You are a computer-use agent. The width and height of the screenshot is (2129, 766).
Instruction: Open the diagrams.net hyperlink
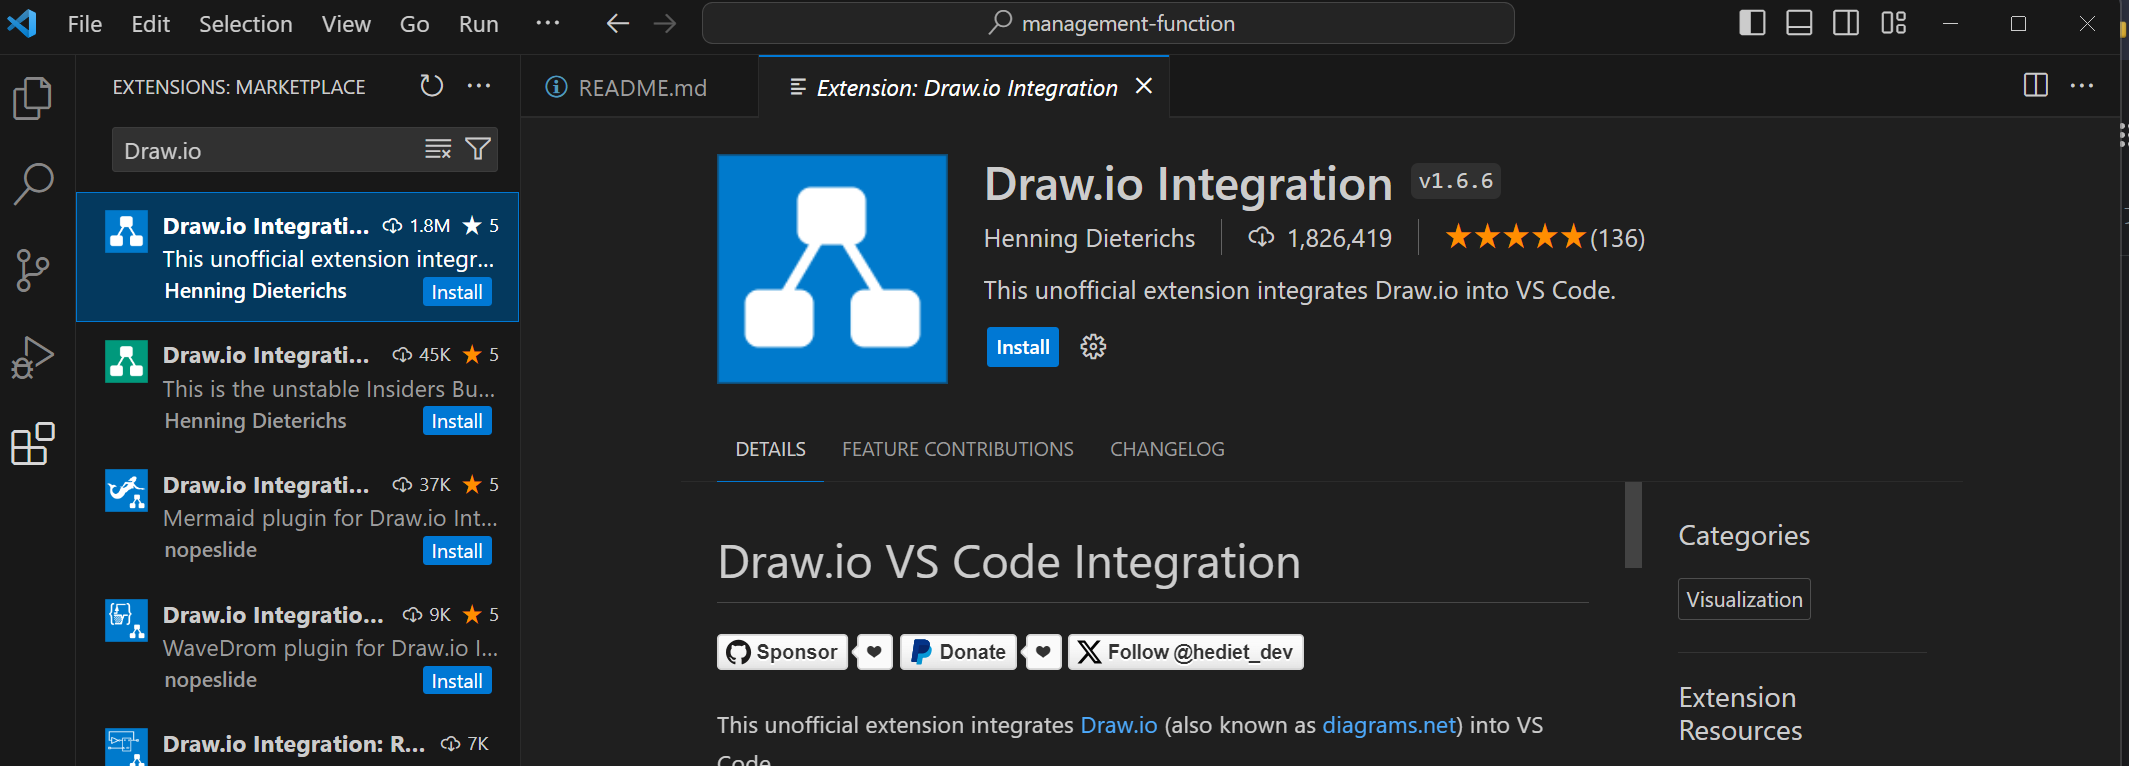(x=1389, y=725)
